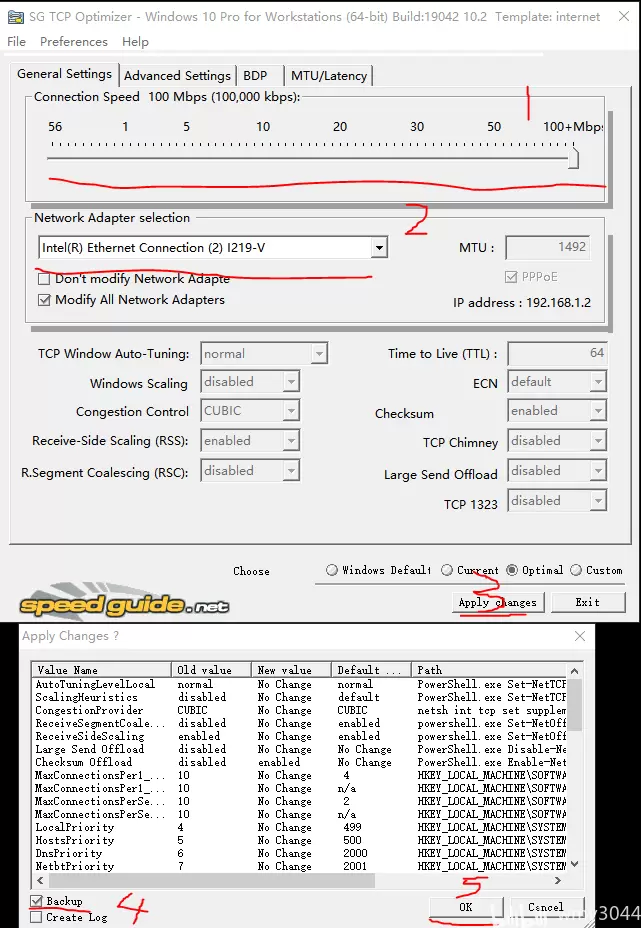Select the Custom radio button

(x=575, y=570)
